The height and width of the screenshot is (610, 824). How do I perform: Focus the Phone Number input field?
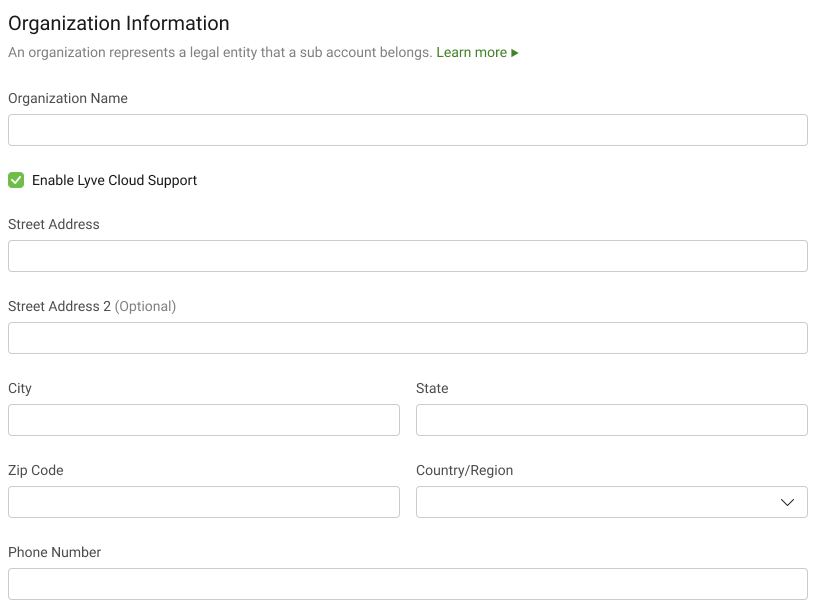point(407,584)
